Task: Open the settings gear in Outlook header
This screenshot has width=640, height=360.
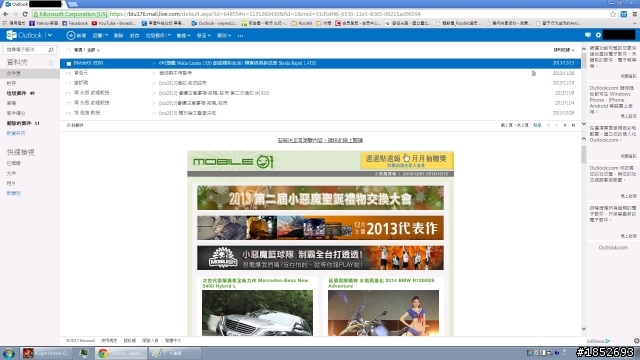Action: point(598,36)
